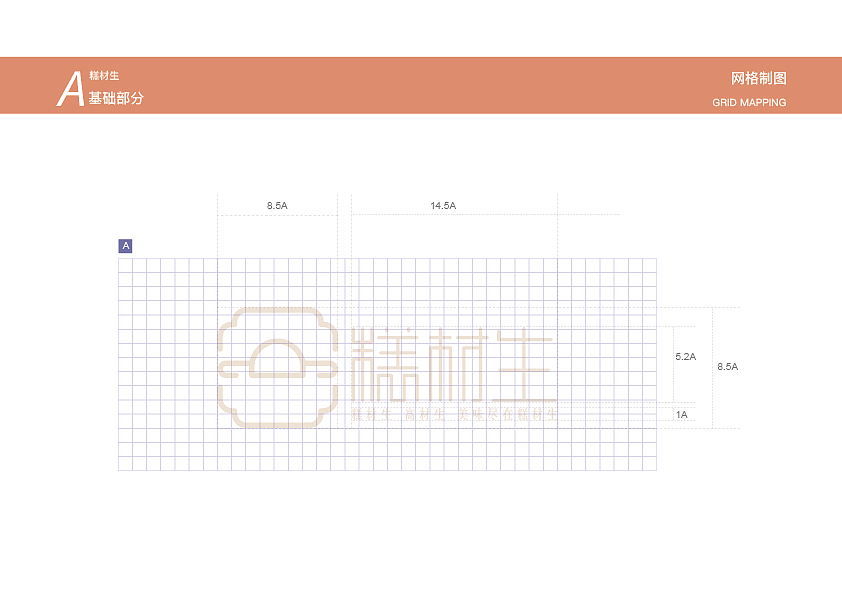Image resolution: width=842 pixels, height=596 pixels.
Task: Toggle the 14.5A width measurement label
Action: click(x=444, y=205)
